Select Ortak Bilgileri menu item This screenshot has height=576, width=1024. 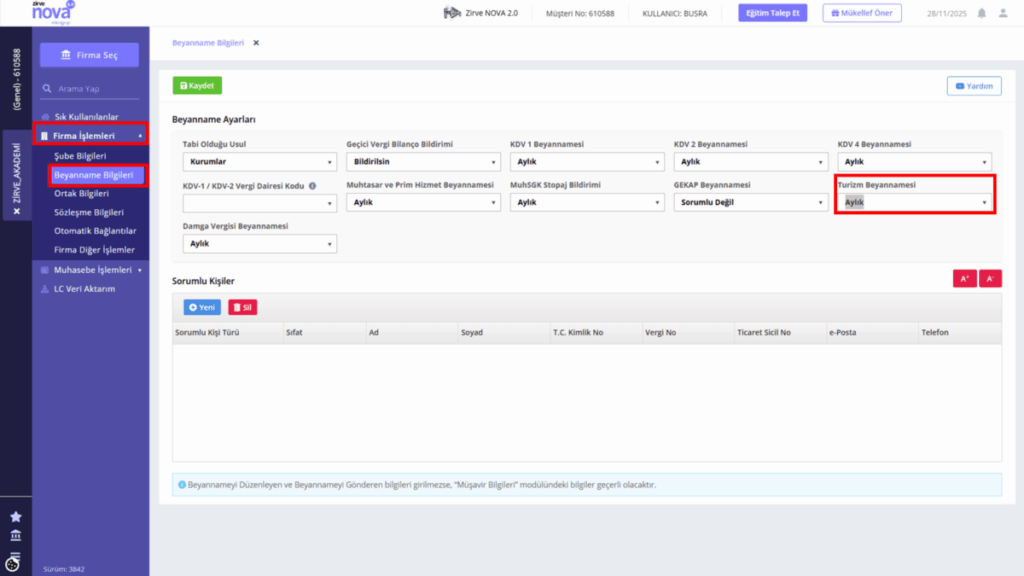[82, 193]
